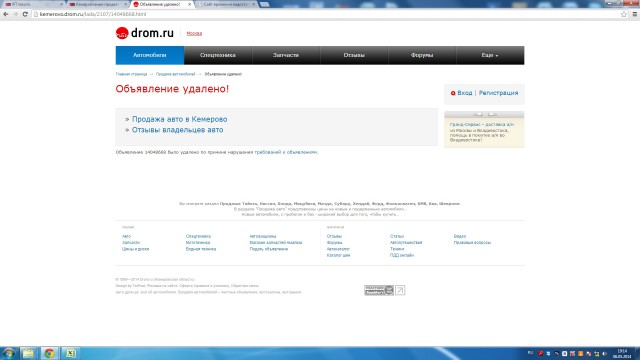Click the footer Спецтехника link

[x=198, y=236]
